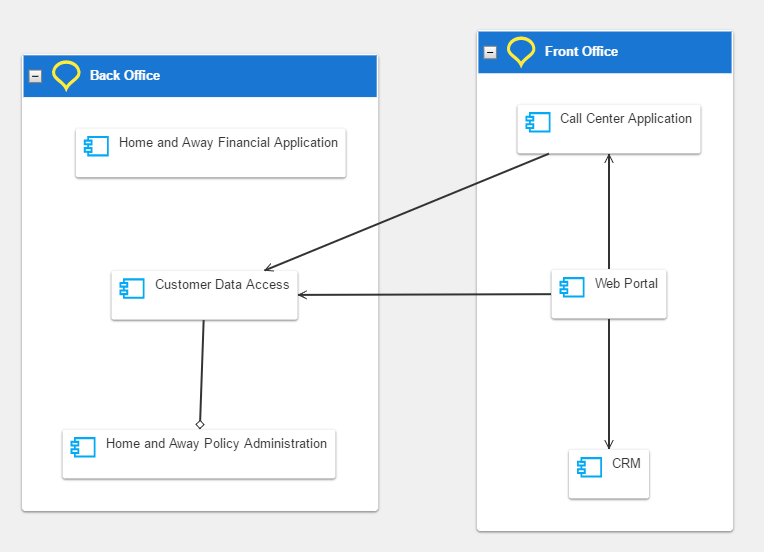Image resolution: width=764 pixels, height=552 pixels.
Task: Collapse the Back Office group
Action: point(35,76)
